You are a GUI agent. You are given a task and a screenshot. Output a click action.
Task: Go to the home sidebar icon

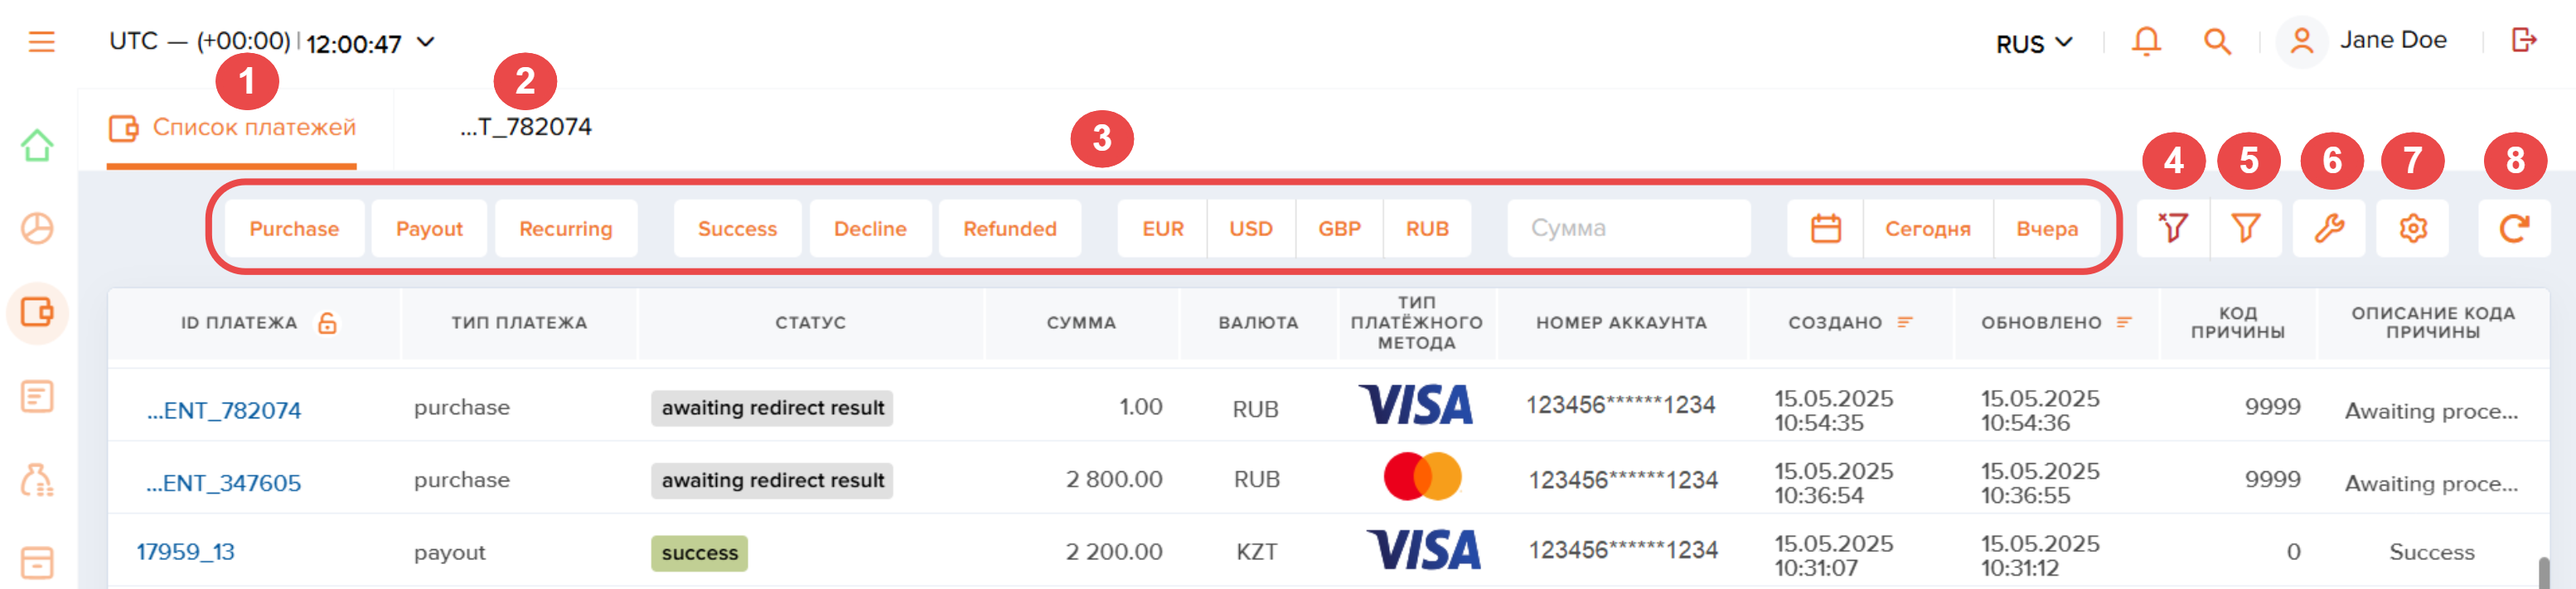(x=38, y=146)
